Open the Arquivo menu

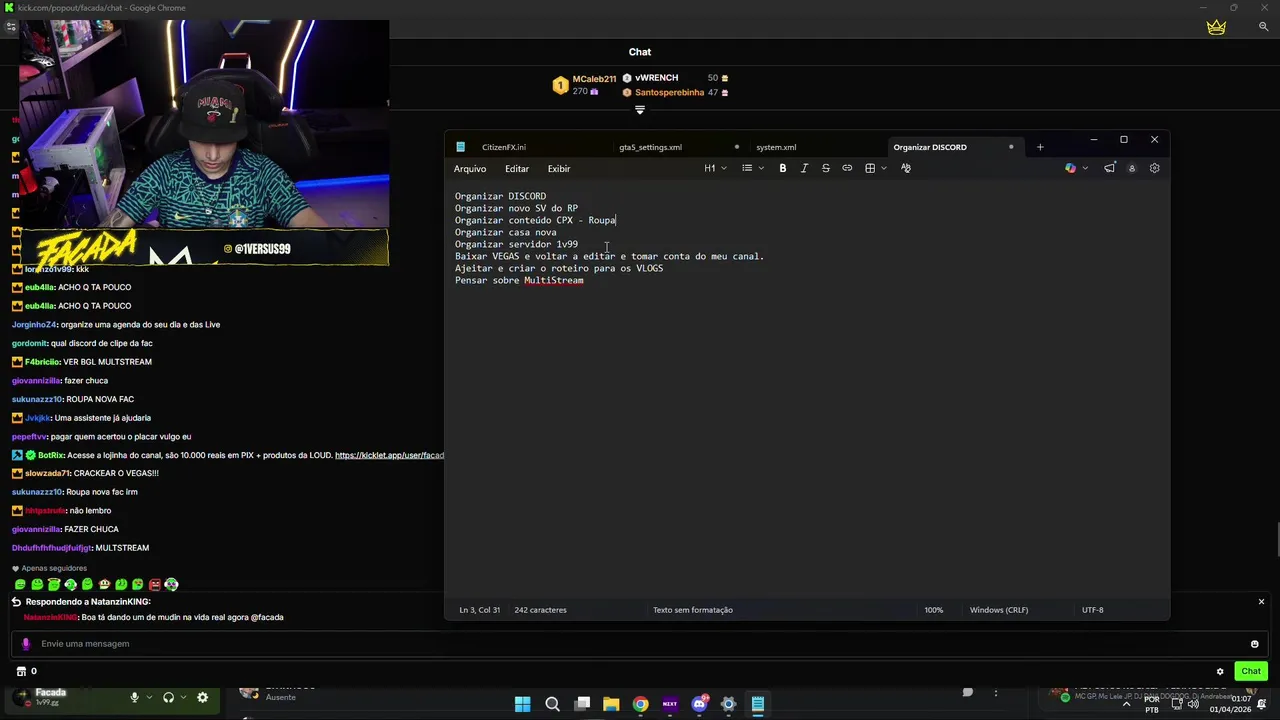point(470,169)
